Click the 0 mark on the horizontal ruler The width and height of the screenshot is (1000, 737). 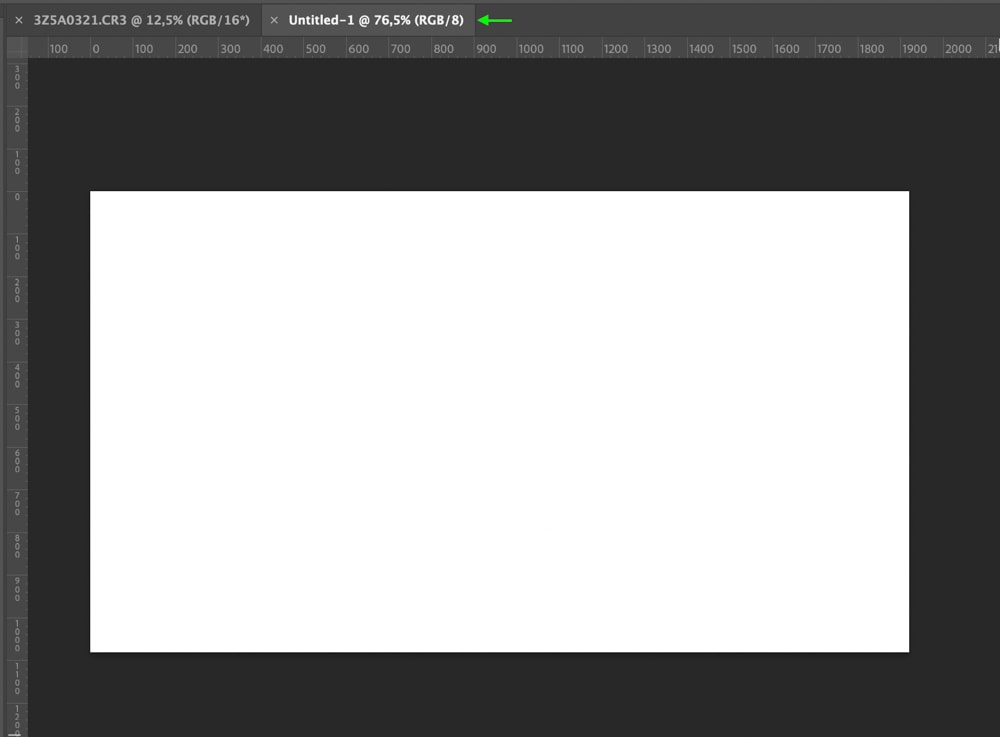coord(96,49)
